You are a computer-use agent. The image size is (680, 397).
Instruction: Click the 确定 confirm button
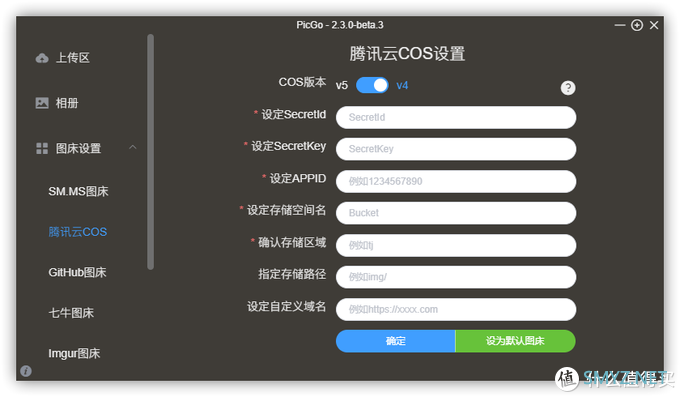click(x=396, y=341)
